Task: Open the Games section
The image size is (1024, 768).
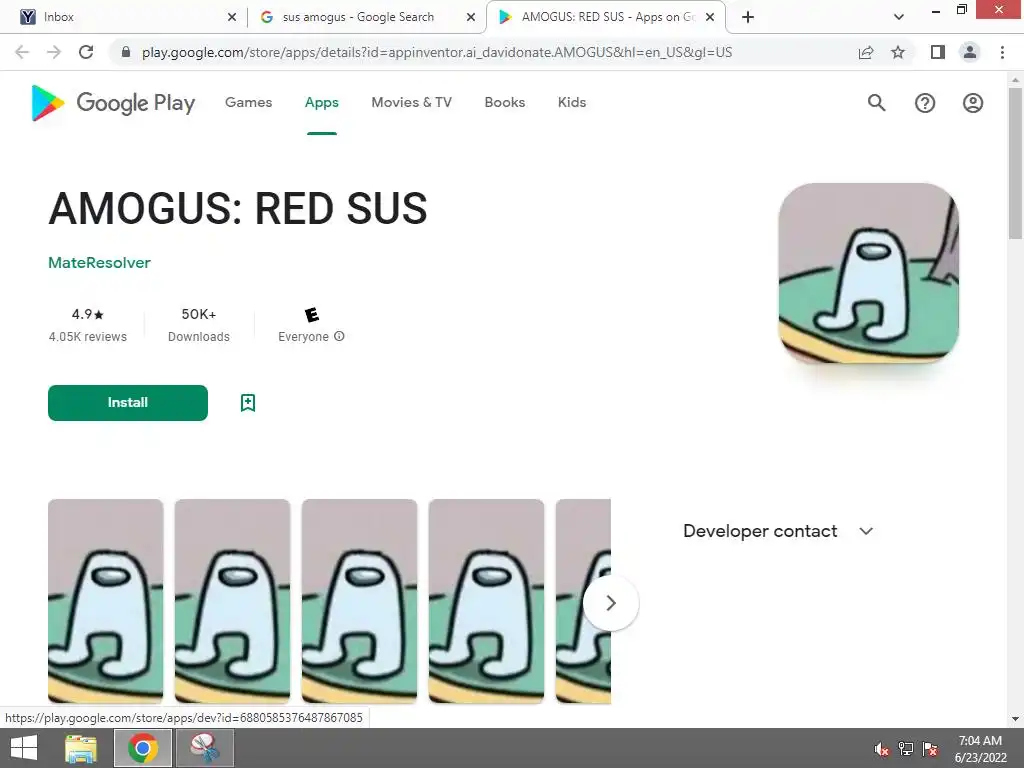Action: click(248, 103)
